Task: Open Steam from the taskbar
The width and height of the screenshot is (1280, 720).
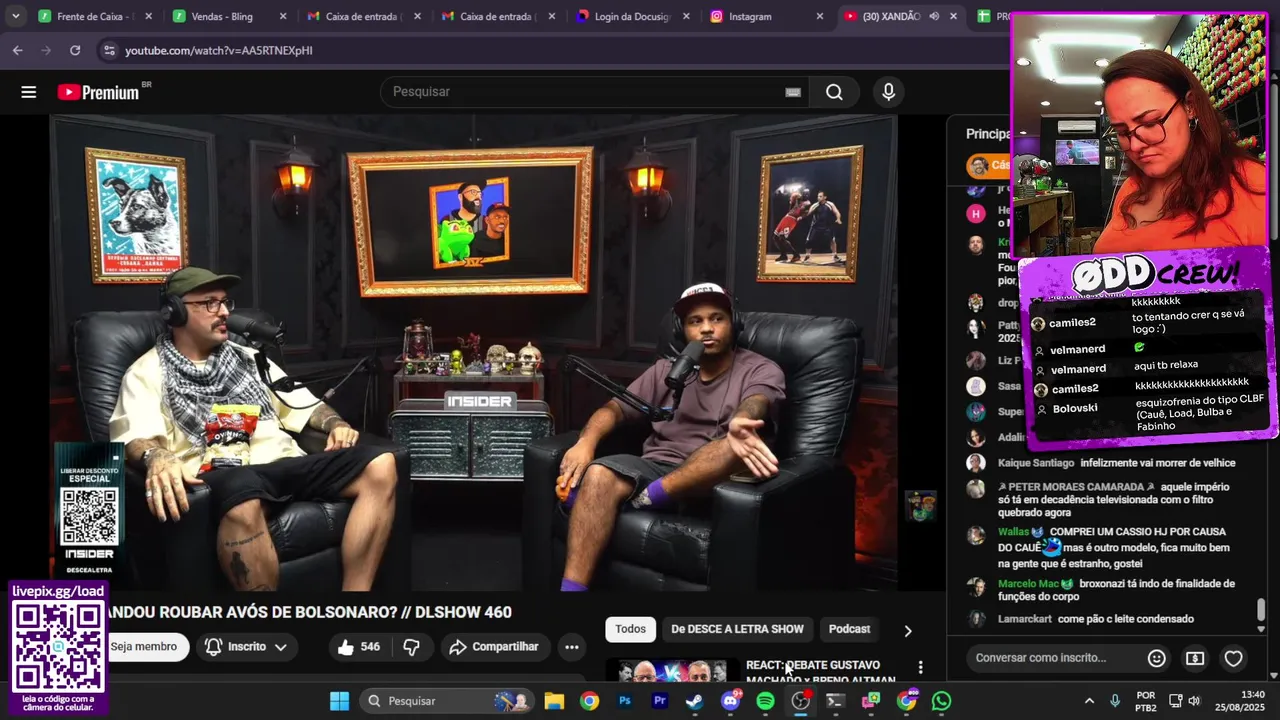Action: [x=694, y=701]
